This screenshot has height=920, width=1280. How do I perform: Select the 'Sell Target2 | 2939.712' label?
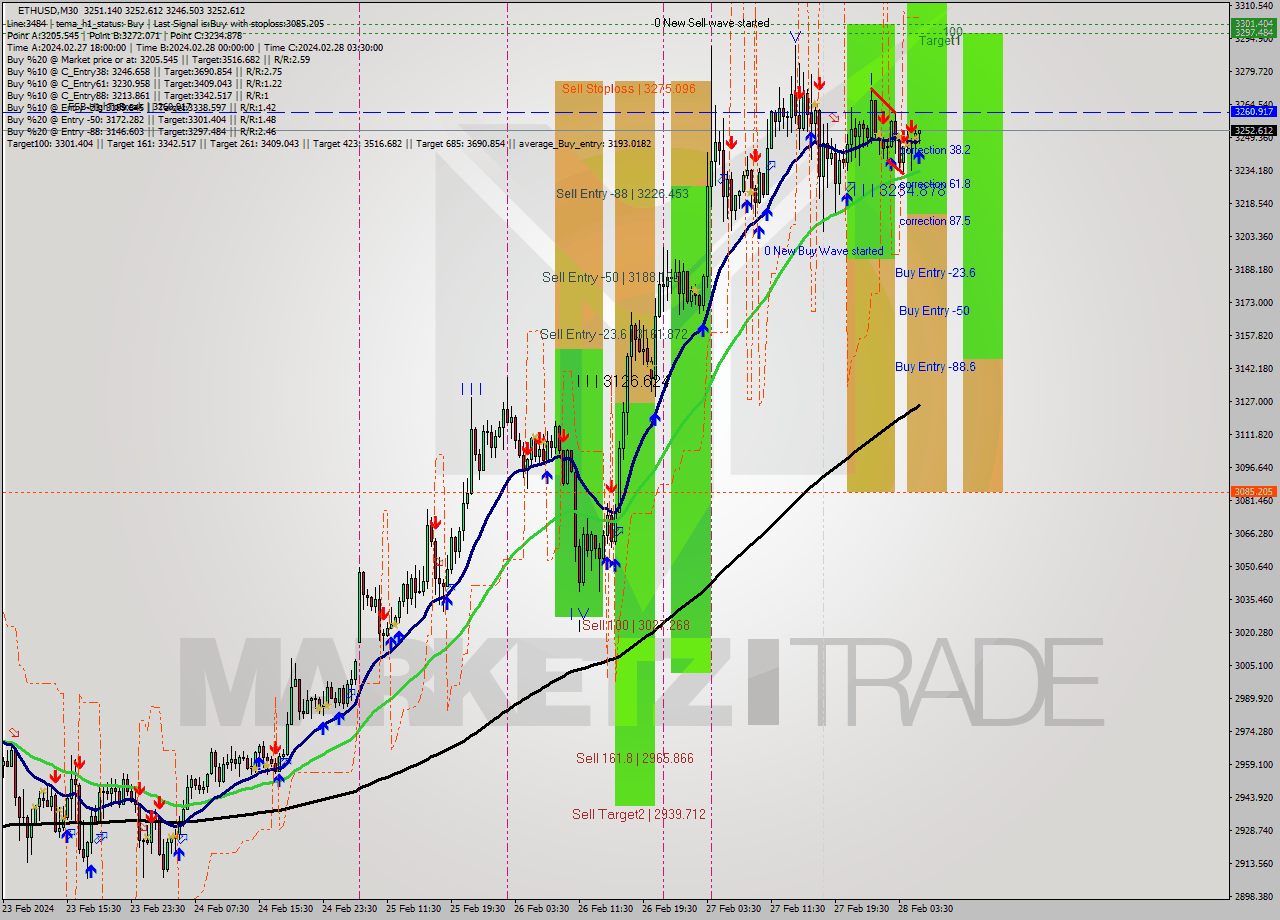pos(638,814)
